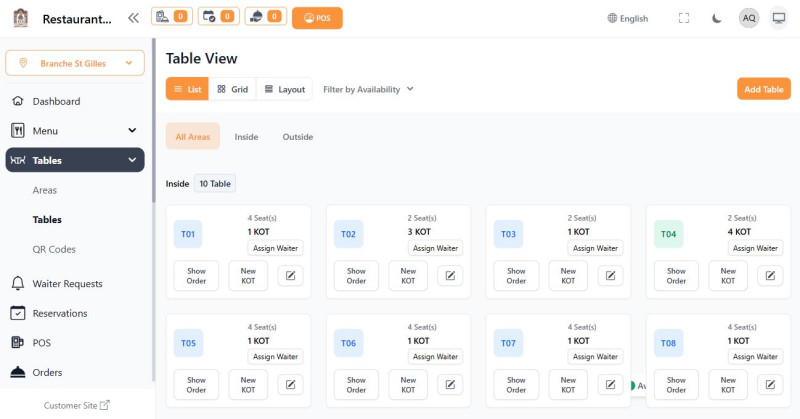Show order for table T05

196,385
